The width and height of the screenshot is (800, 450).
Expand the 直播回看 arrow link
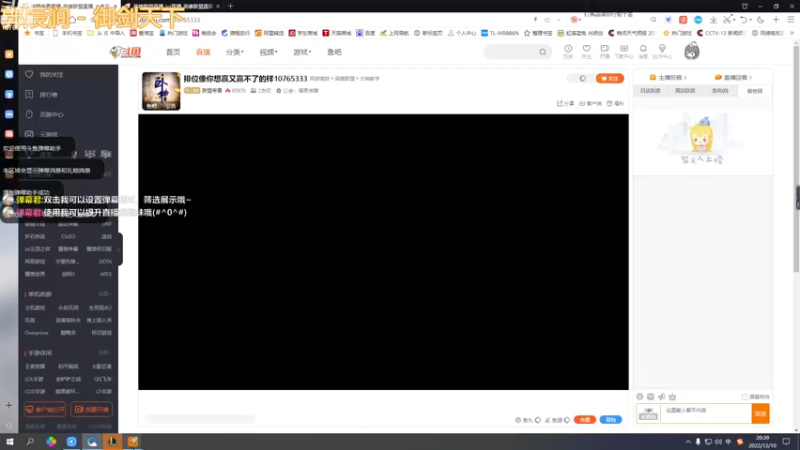pyautogui.click(x=734, y=78)
